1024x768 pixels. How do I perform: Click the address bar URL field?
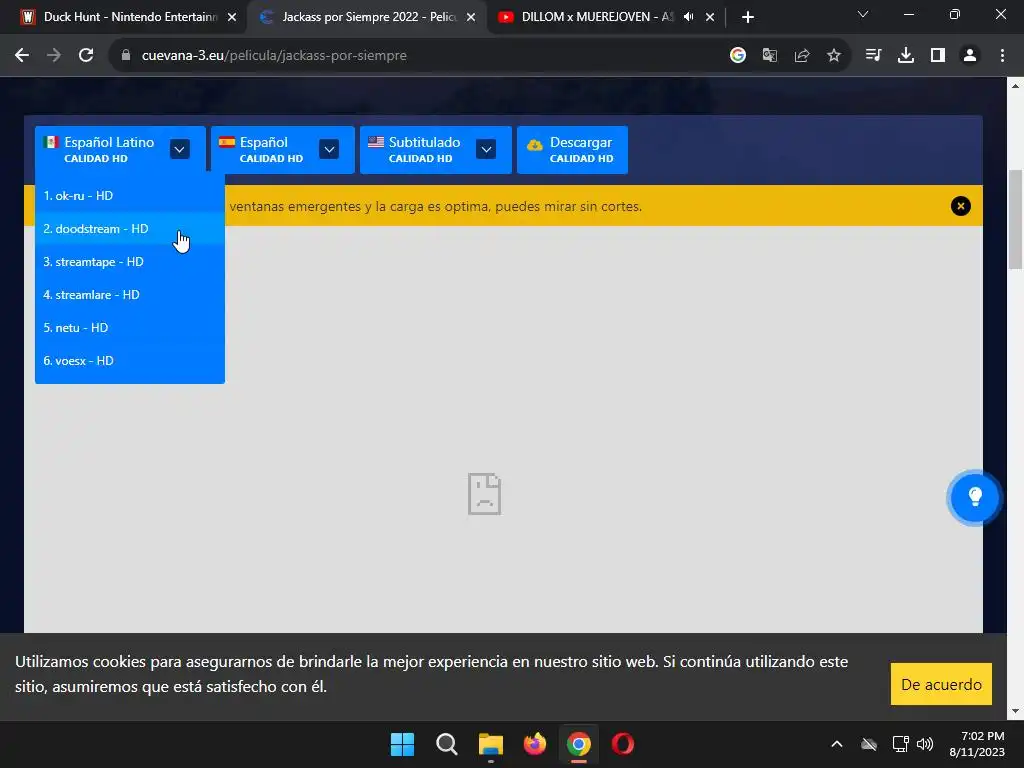click(418, 56)
